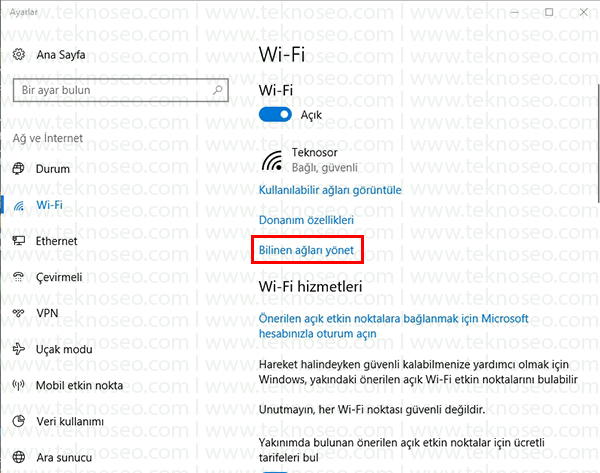Open Veri kullanımı page
The height and width of the screenshot is (473, 600).
70,421
